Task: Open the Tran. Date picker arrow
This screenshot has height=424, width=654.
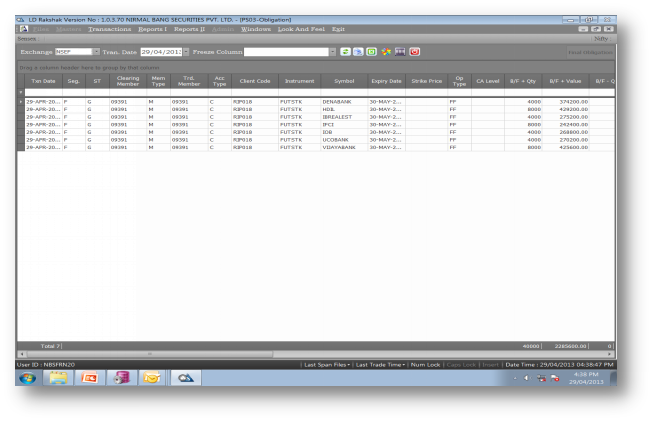Action: (185, 51)
